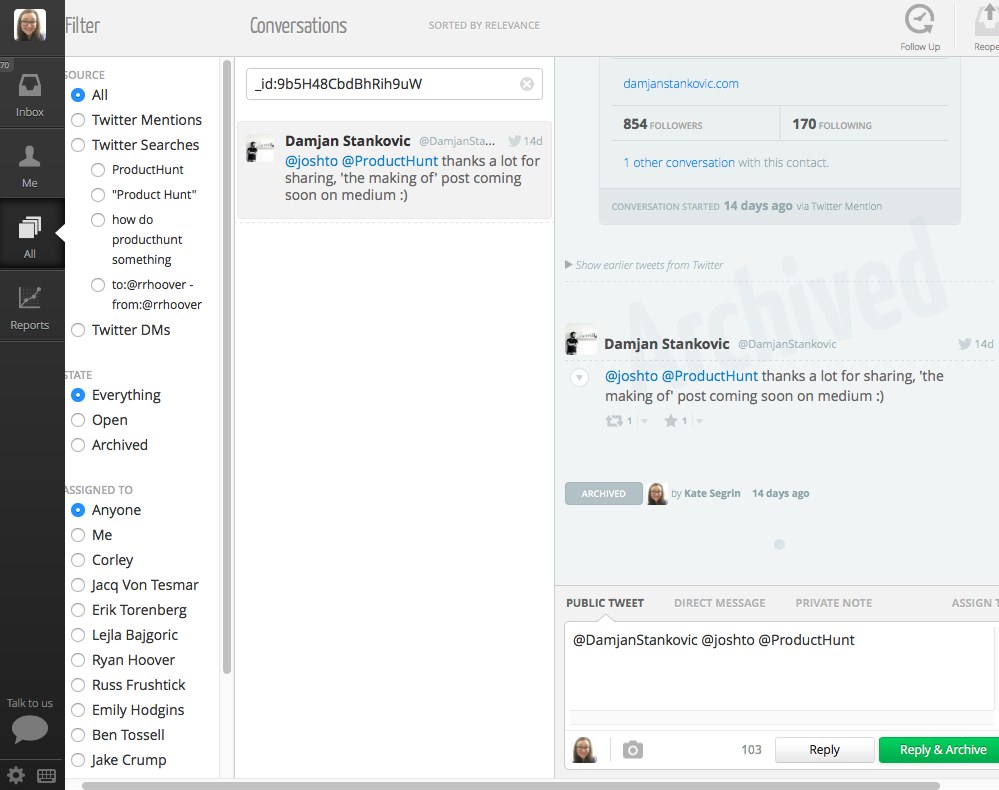Switch to Public Tweet tab
The width and height of the screenshot is (999, 790).
click(605, 603)
